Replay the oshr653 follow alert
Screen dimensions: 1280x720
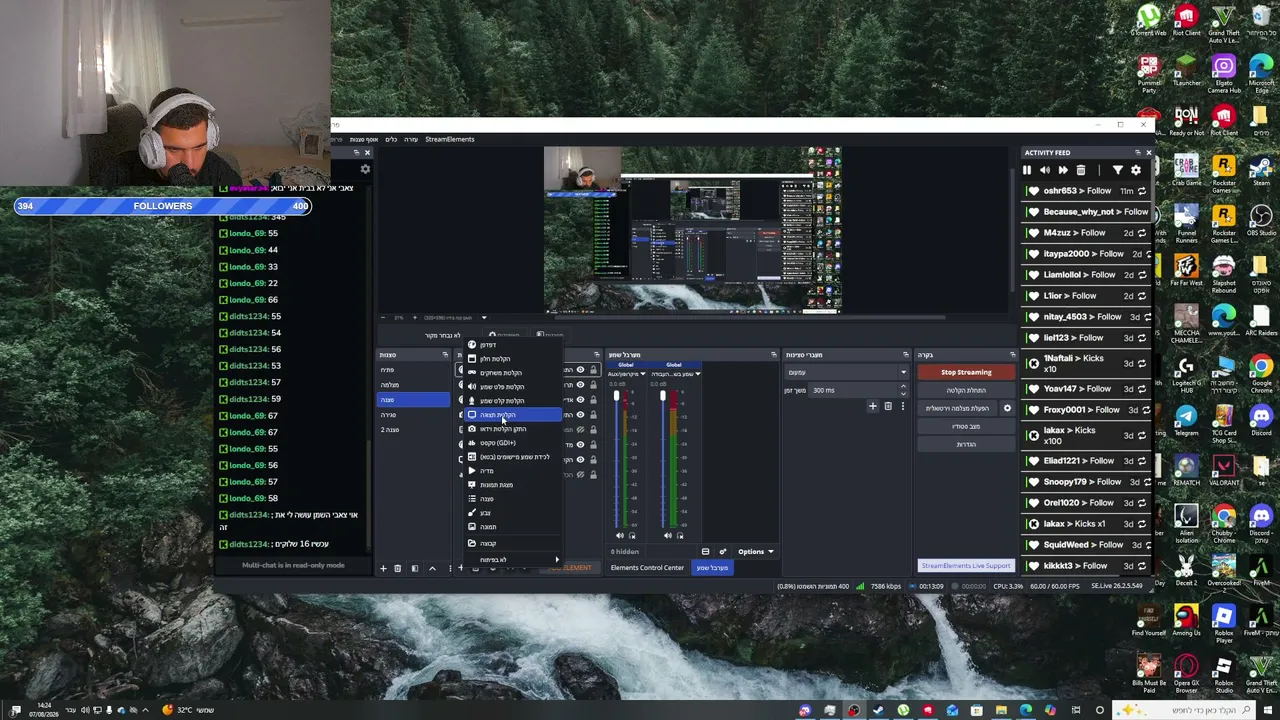pyautogui.click(x=1142, y=191)
